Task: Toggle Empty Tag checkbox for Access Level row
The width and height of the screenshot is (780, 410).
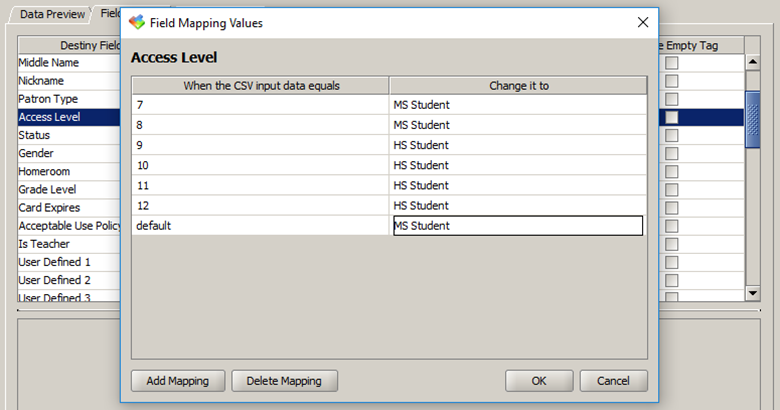Action: 672,118
